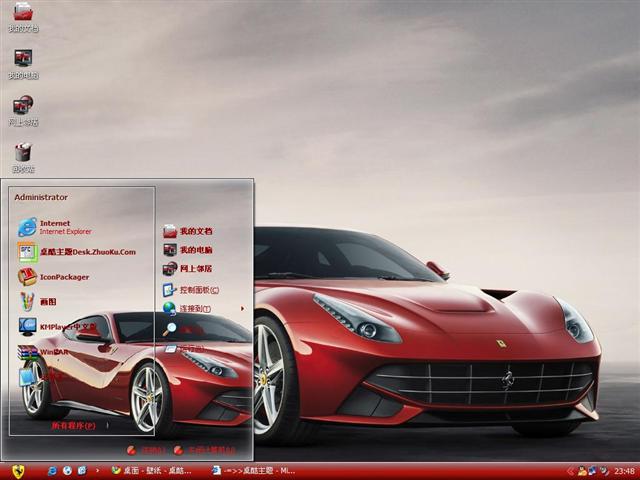
Task: Select 连接到(T) in the Start menu
Action: (x=187, y=309)
